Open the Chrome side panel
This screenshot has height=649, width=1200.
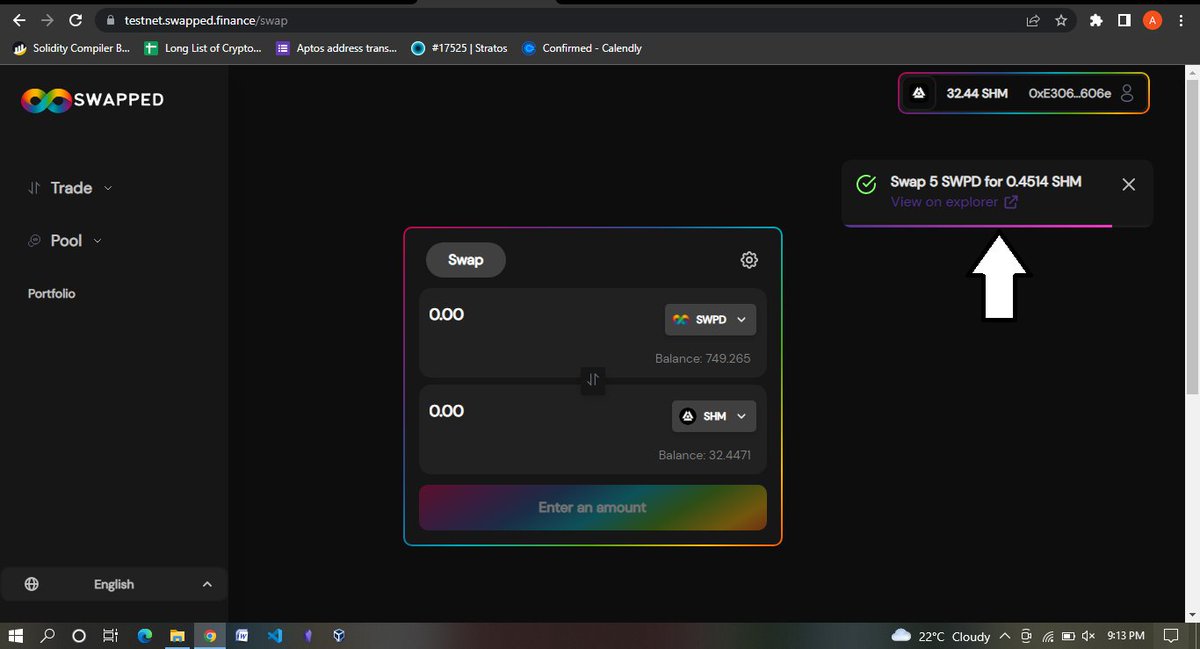1124,20
